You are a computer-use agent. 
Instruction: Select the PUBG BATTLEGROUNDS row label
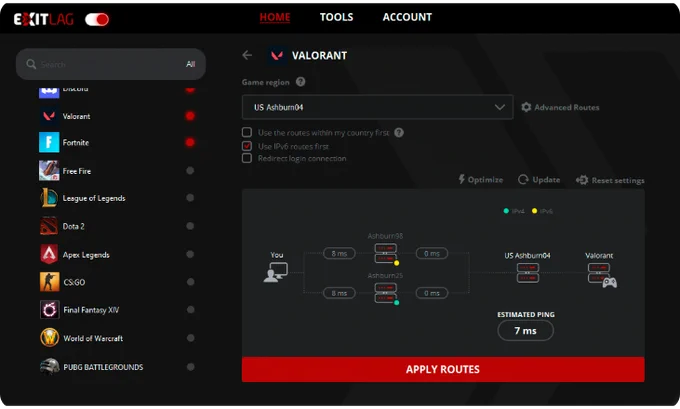point(103,367)
